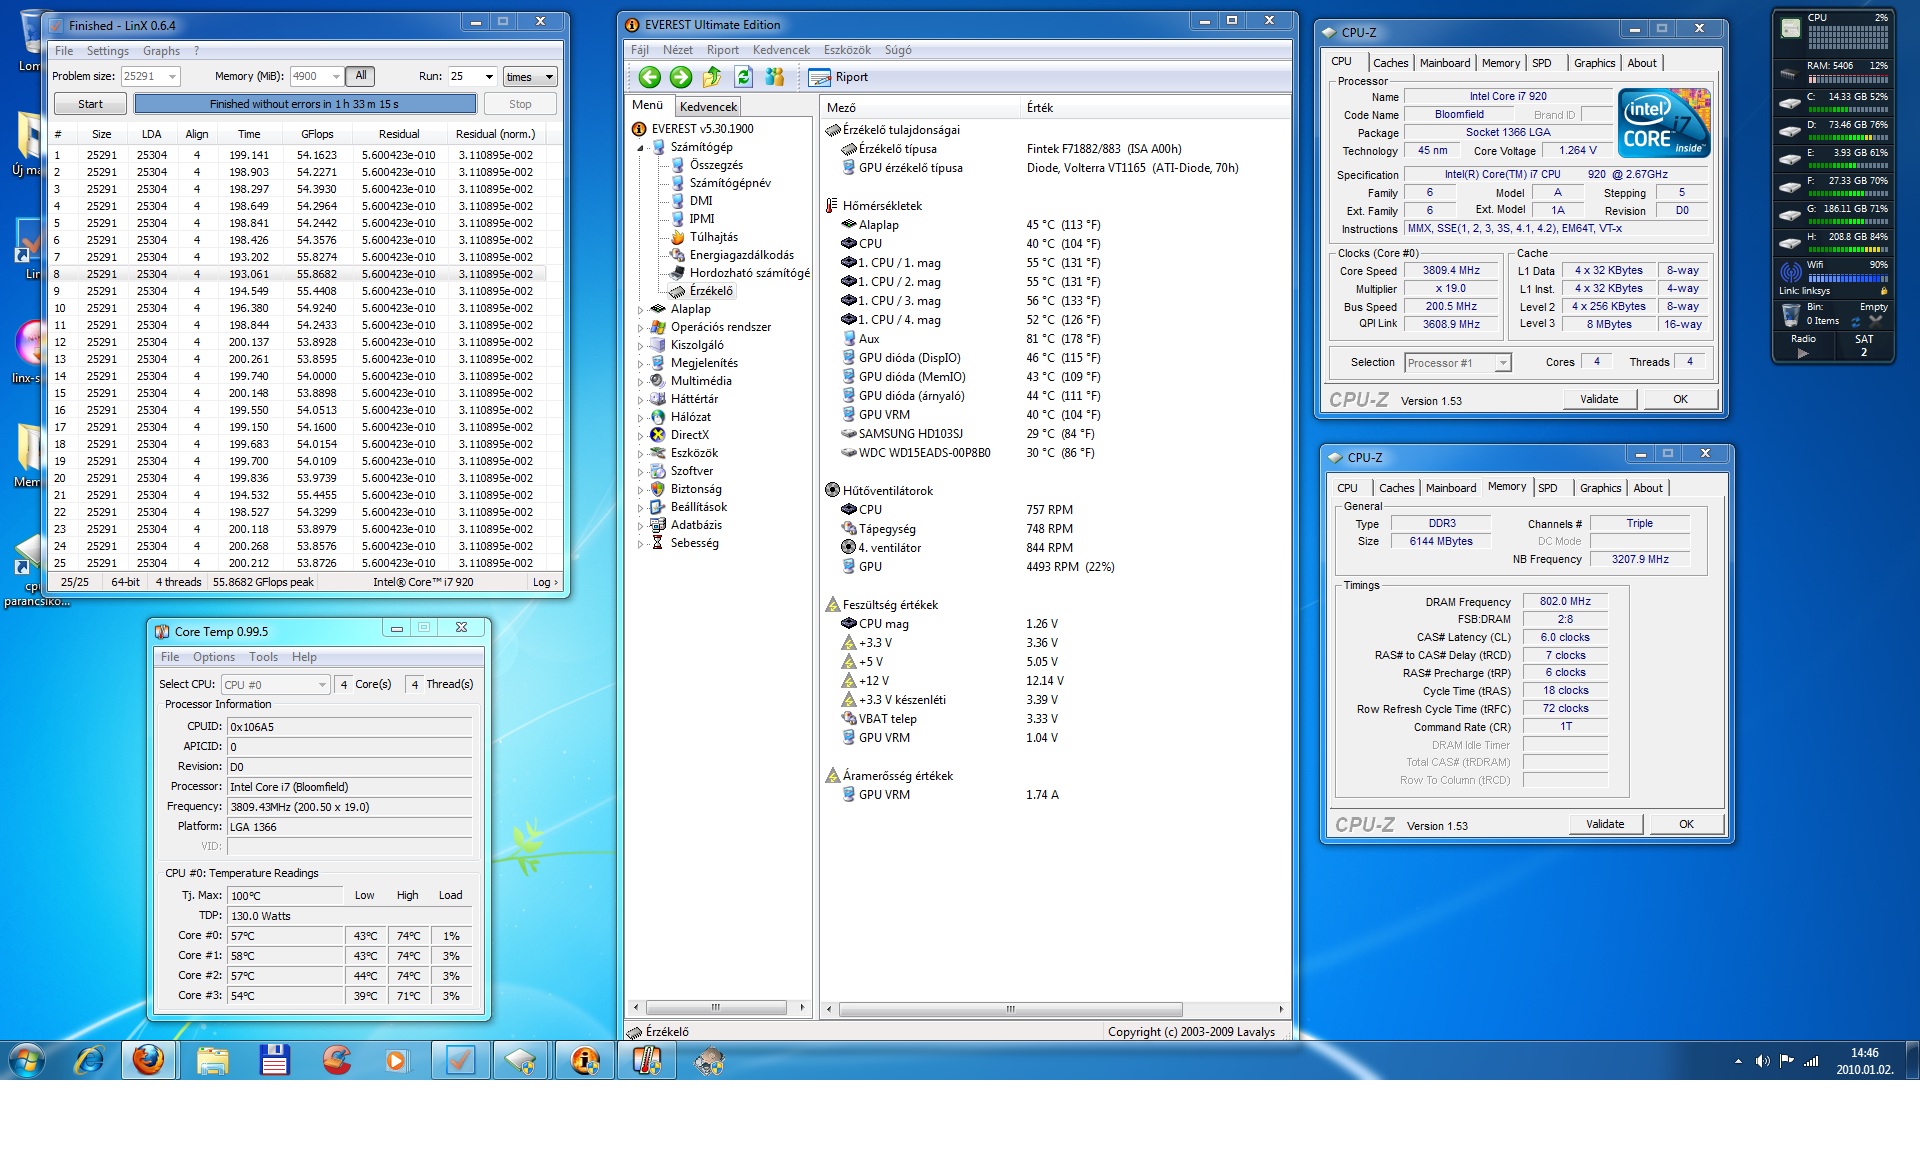Collapse the Számítógép tree node
This screenshot has width=1920, height=1171.
click(x=641, y=147)
